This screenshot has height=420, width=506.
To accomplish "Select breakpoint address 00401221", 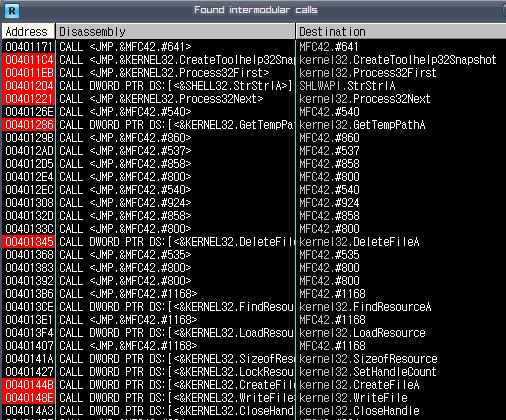I will click(29, 99).
